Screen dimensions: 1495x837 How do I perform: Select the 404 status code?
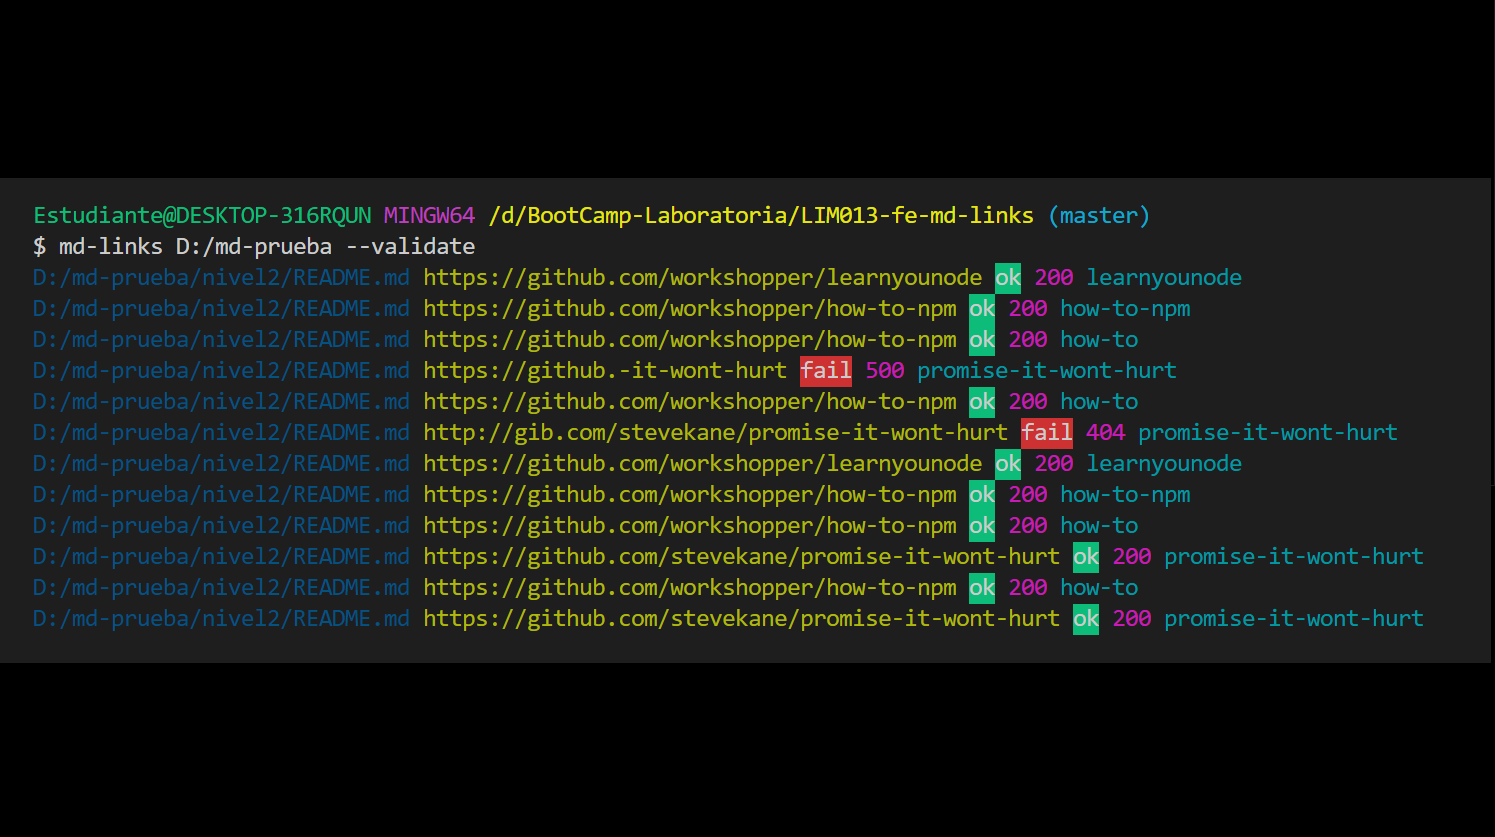click(x=1106, y=432)
